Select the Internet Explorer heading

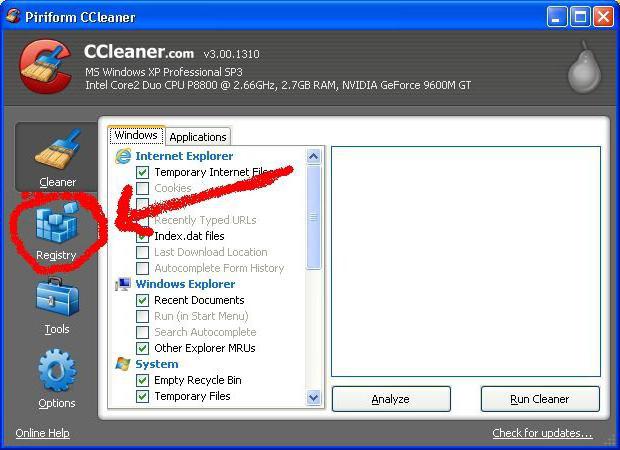184,156
